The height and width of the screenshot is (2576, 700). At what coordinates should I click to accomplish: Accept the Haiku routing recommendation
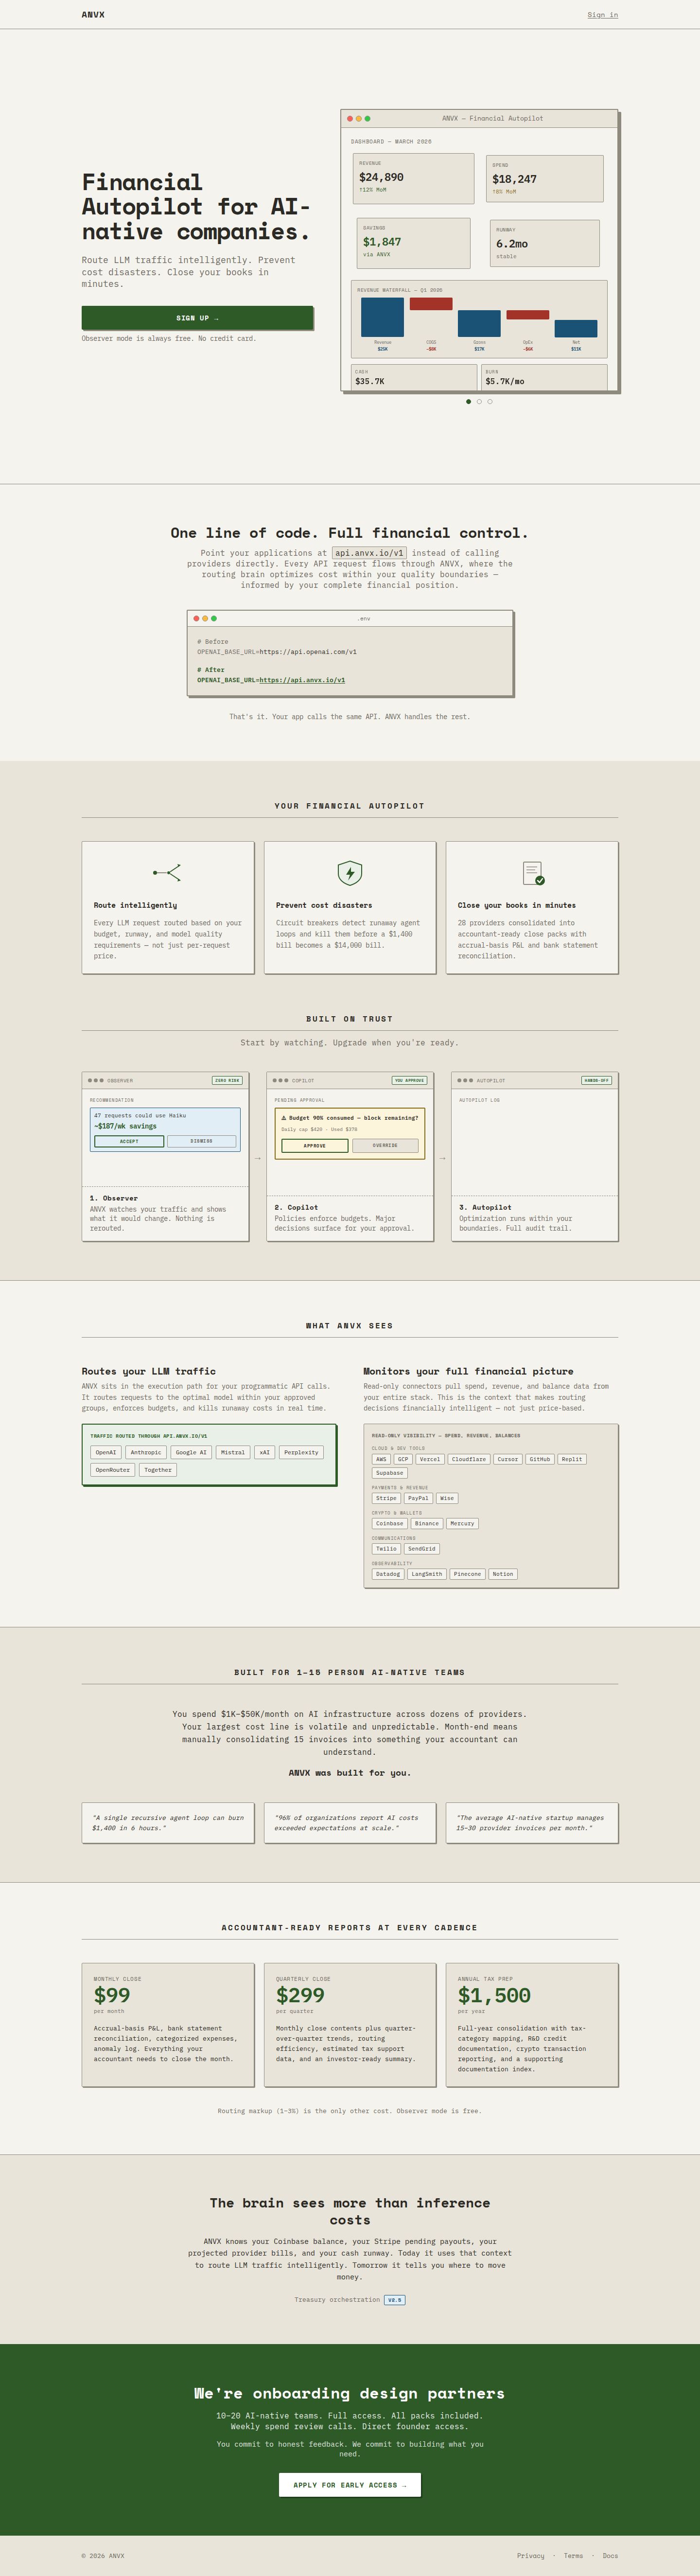click(129, 1141)
